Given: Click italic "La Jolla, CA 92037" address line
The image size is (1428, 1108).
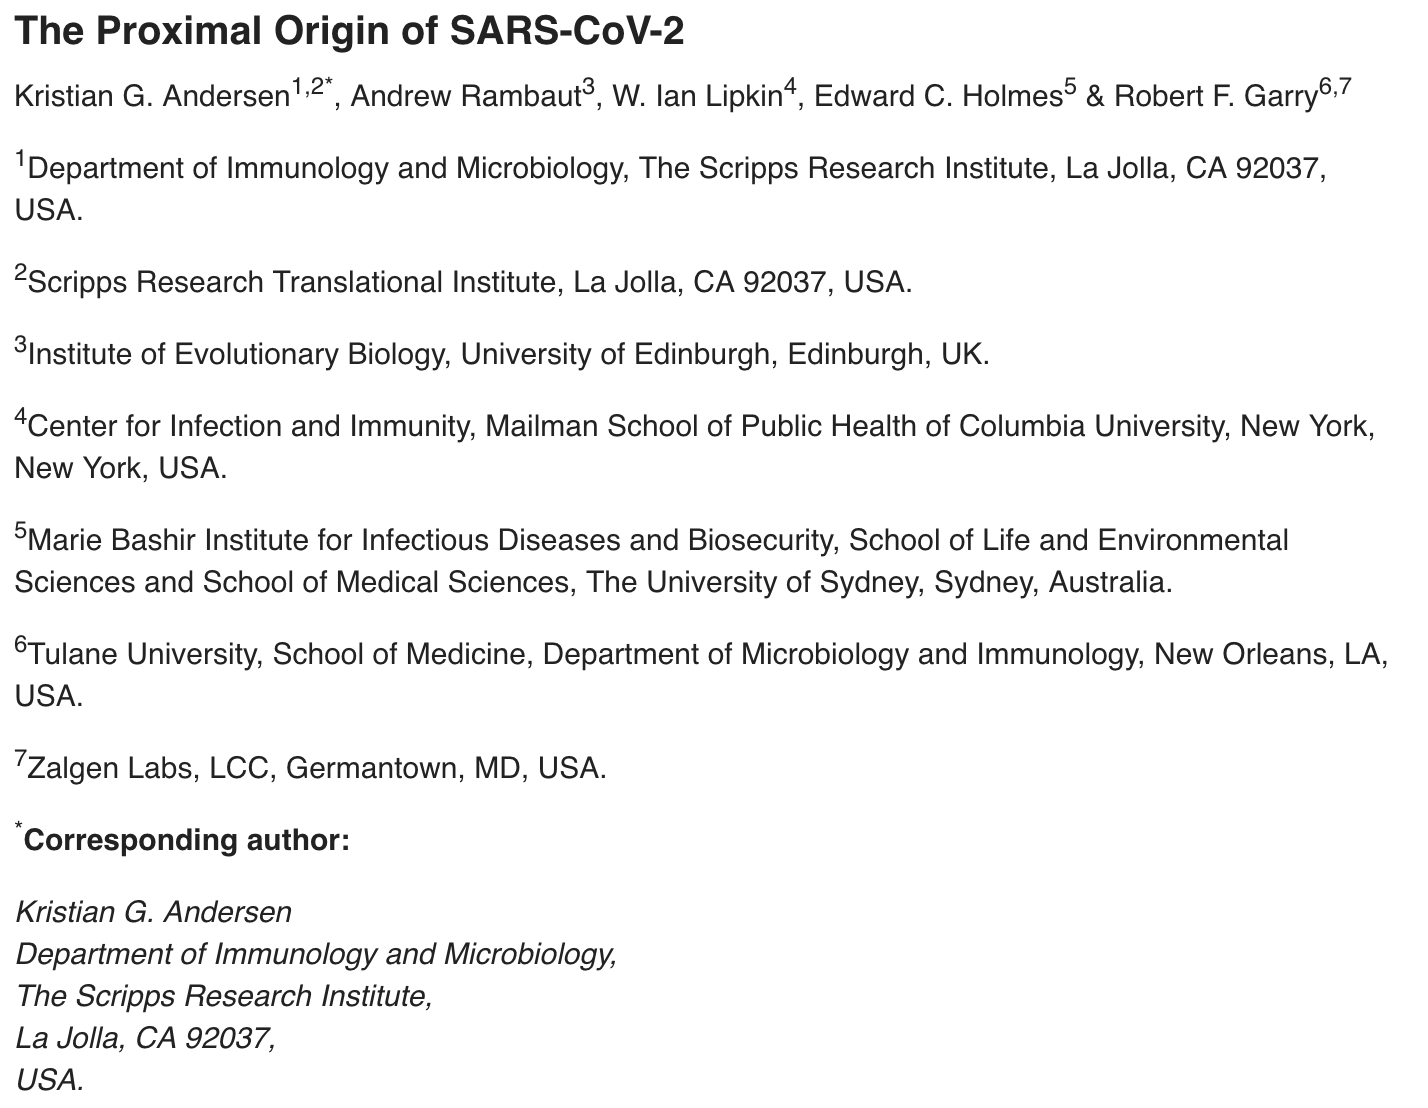Looking at the screenshot, I should (x=145, y=1038).
